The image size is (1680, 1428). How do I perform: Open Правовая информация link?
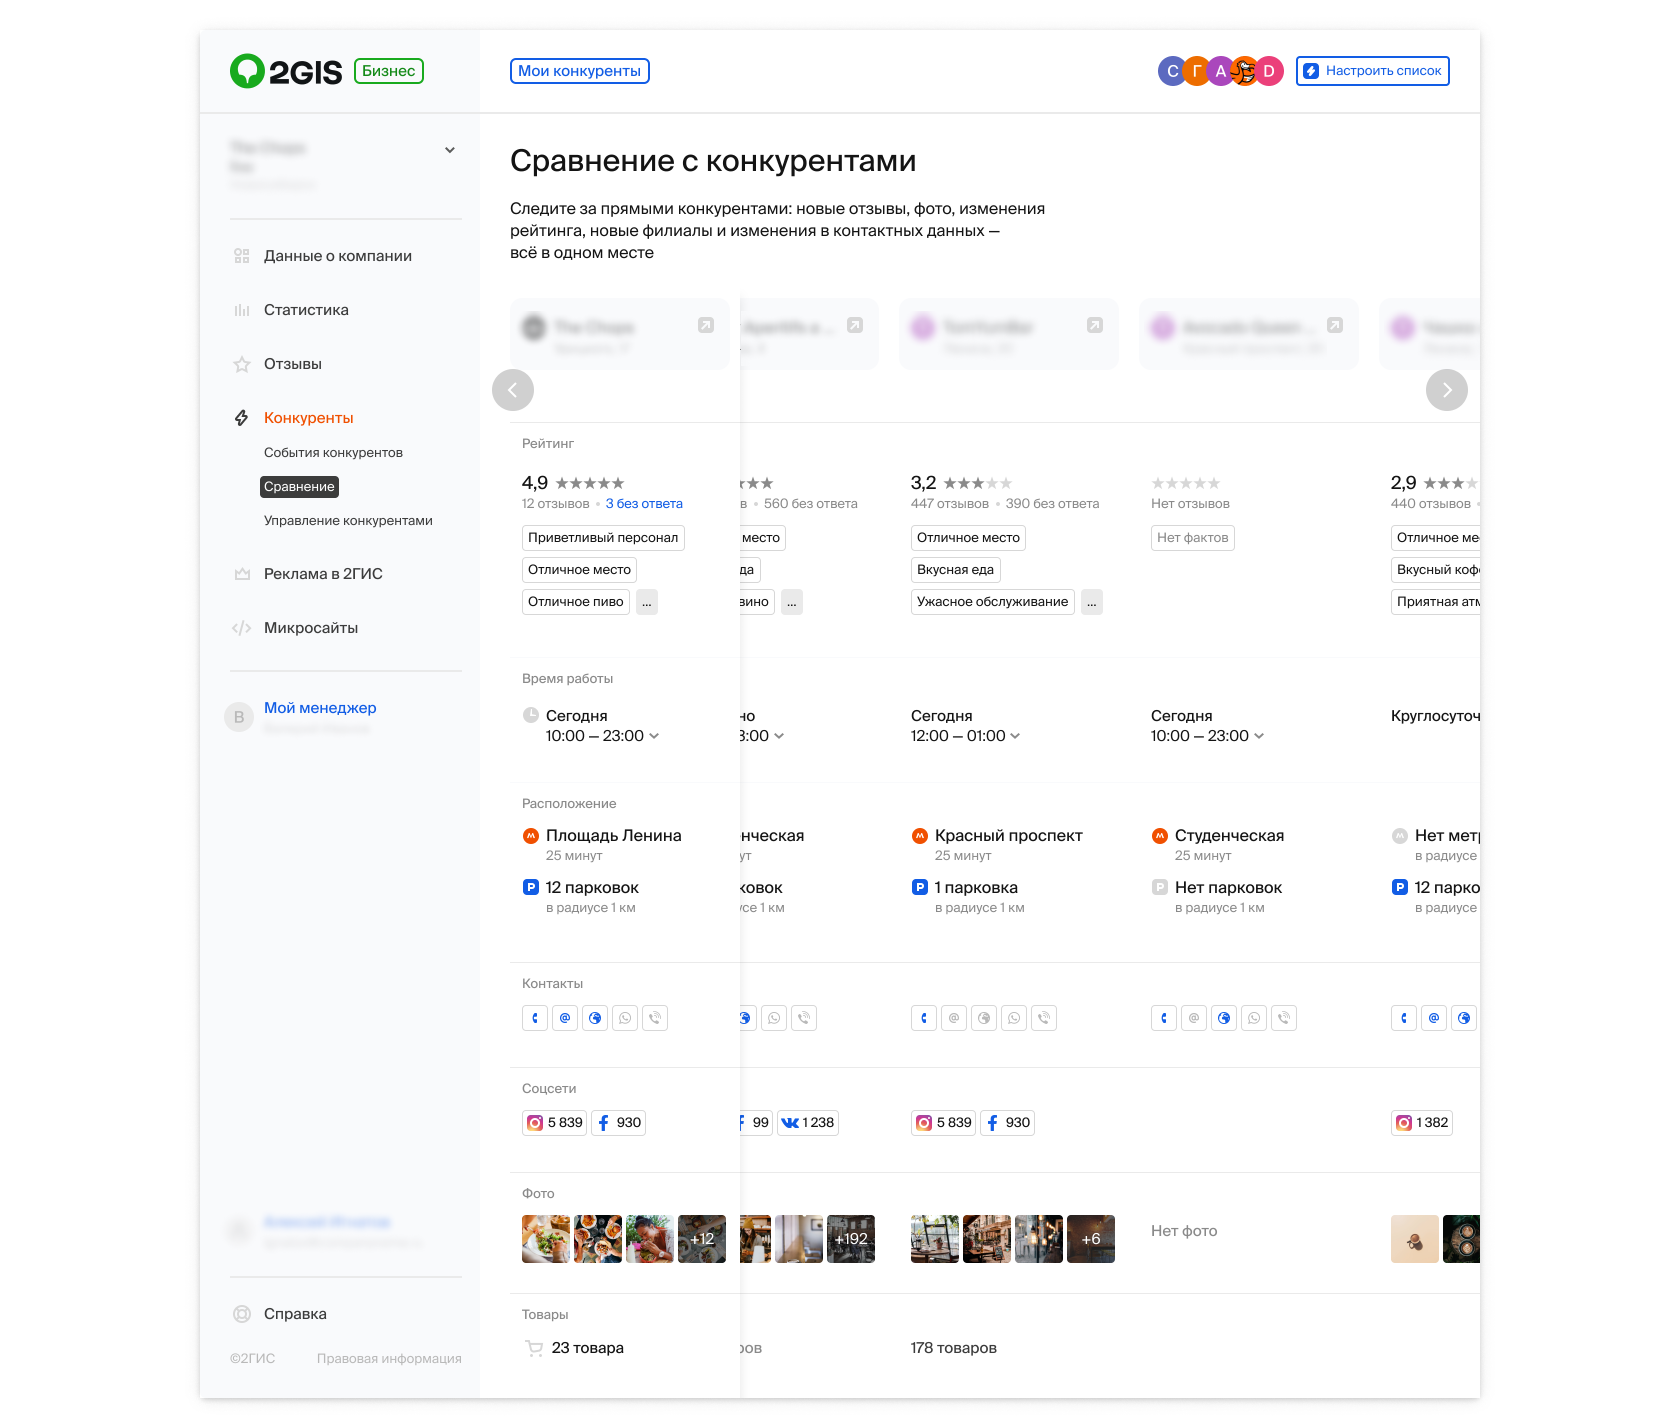pyautogui.click(x=389, y=1358)
